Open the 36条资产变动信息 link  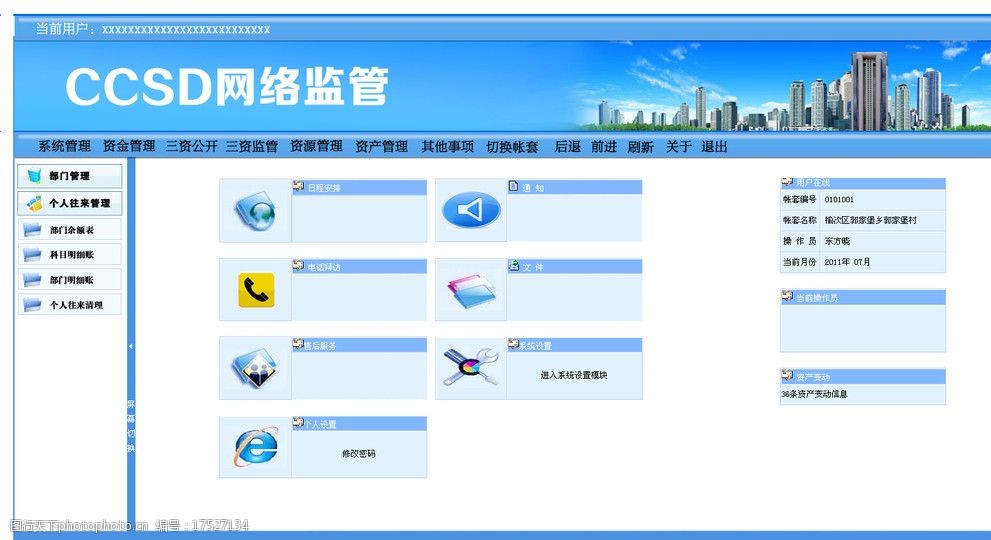click(814, 394)
